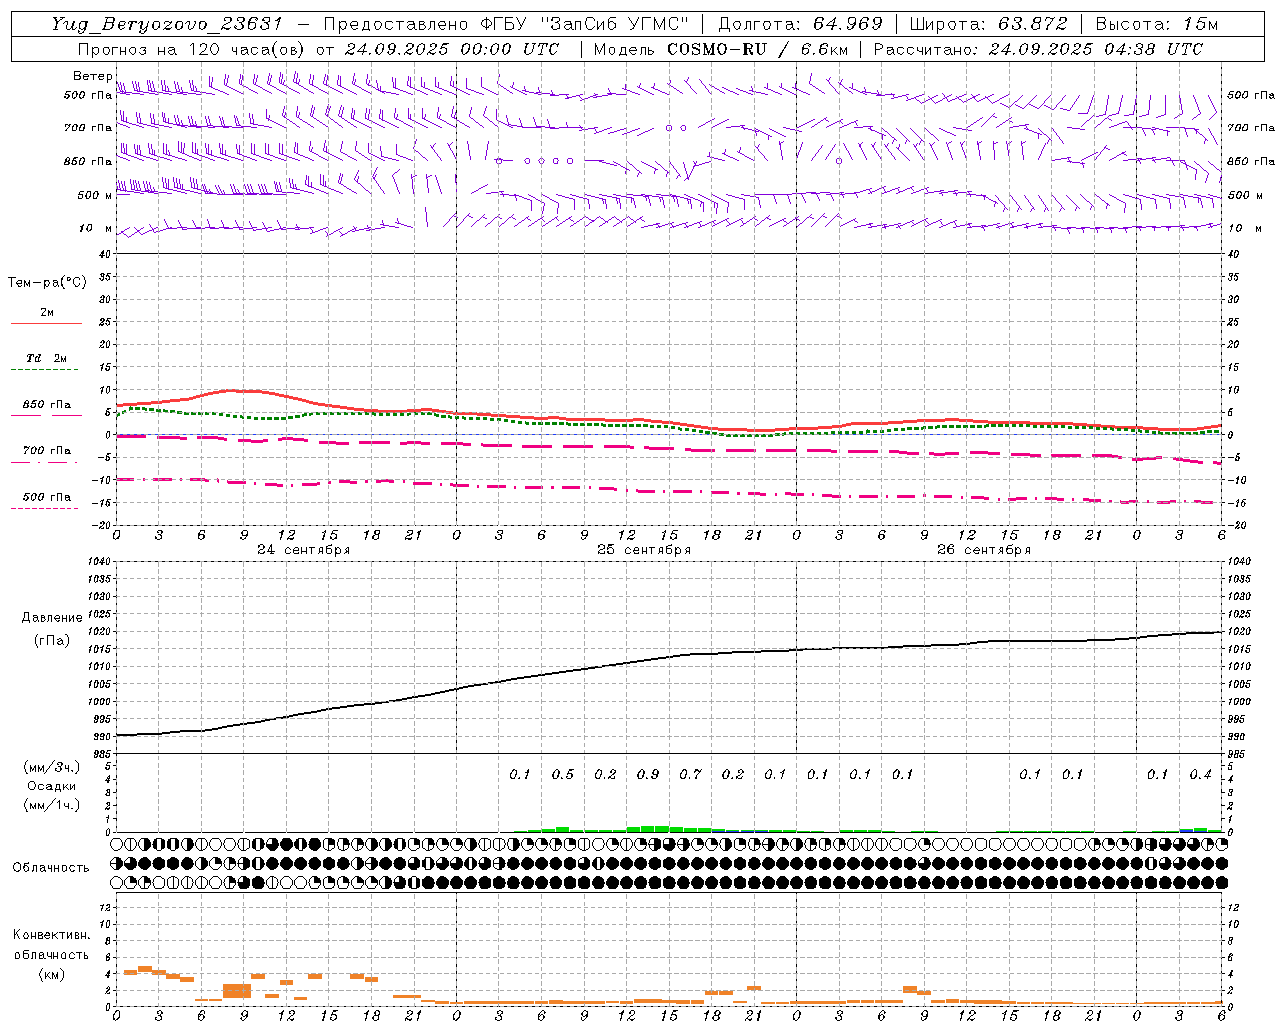1280x1024 pixels.
Task: Click the 'Td 2м' dew point legend entry
Action: click(47, 358)
